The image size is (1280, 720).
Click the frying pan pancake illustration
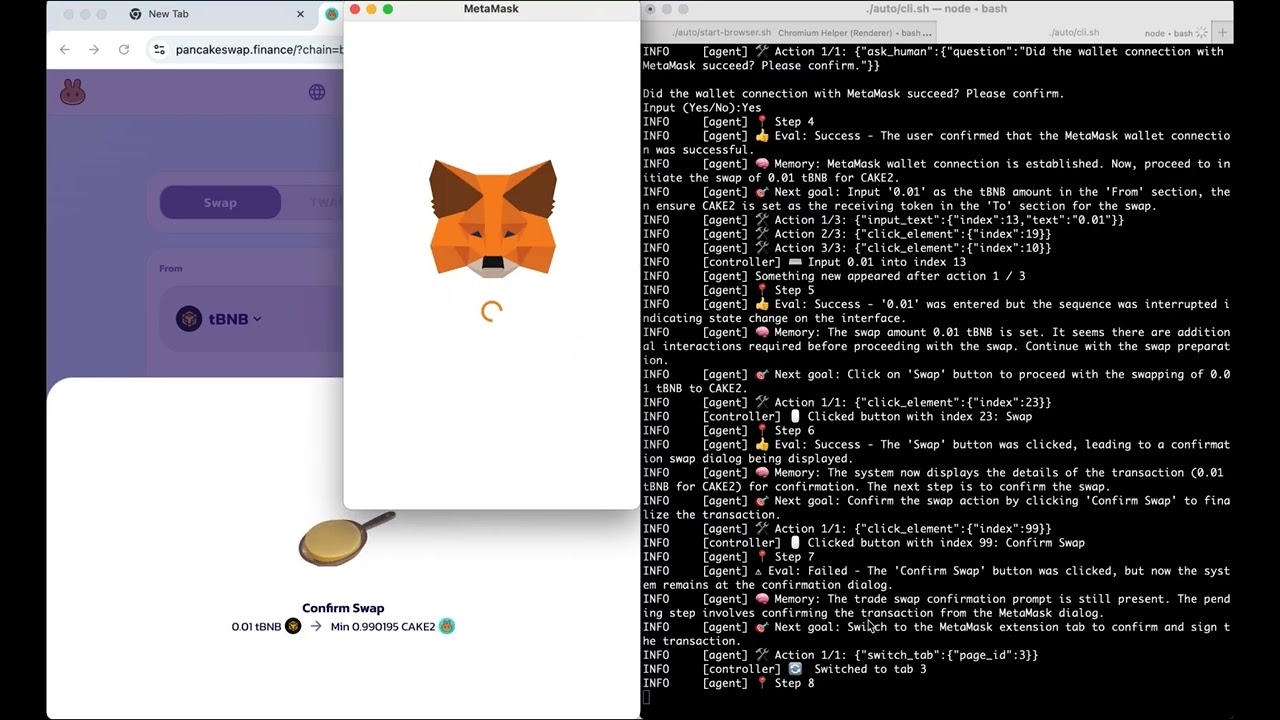pyautogui.click(x=346, y=538)
